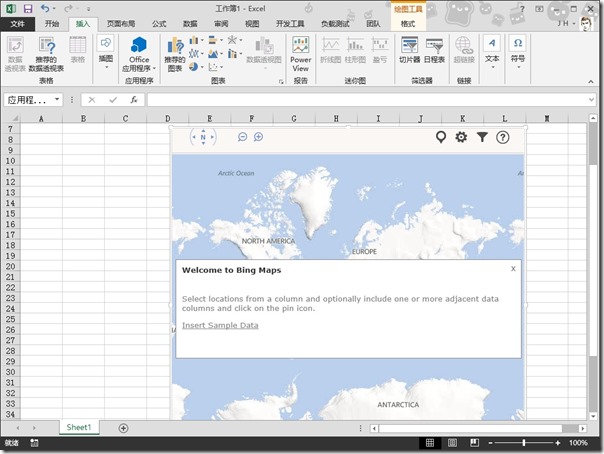Click the Bing Maps filter funnel icon
Viewport: 604px width, 454px height.
[482, 137]
